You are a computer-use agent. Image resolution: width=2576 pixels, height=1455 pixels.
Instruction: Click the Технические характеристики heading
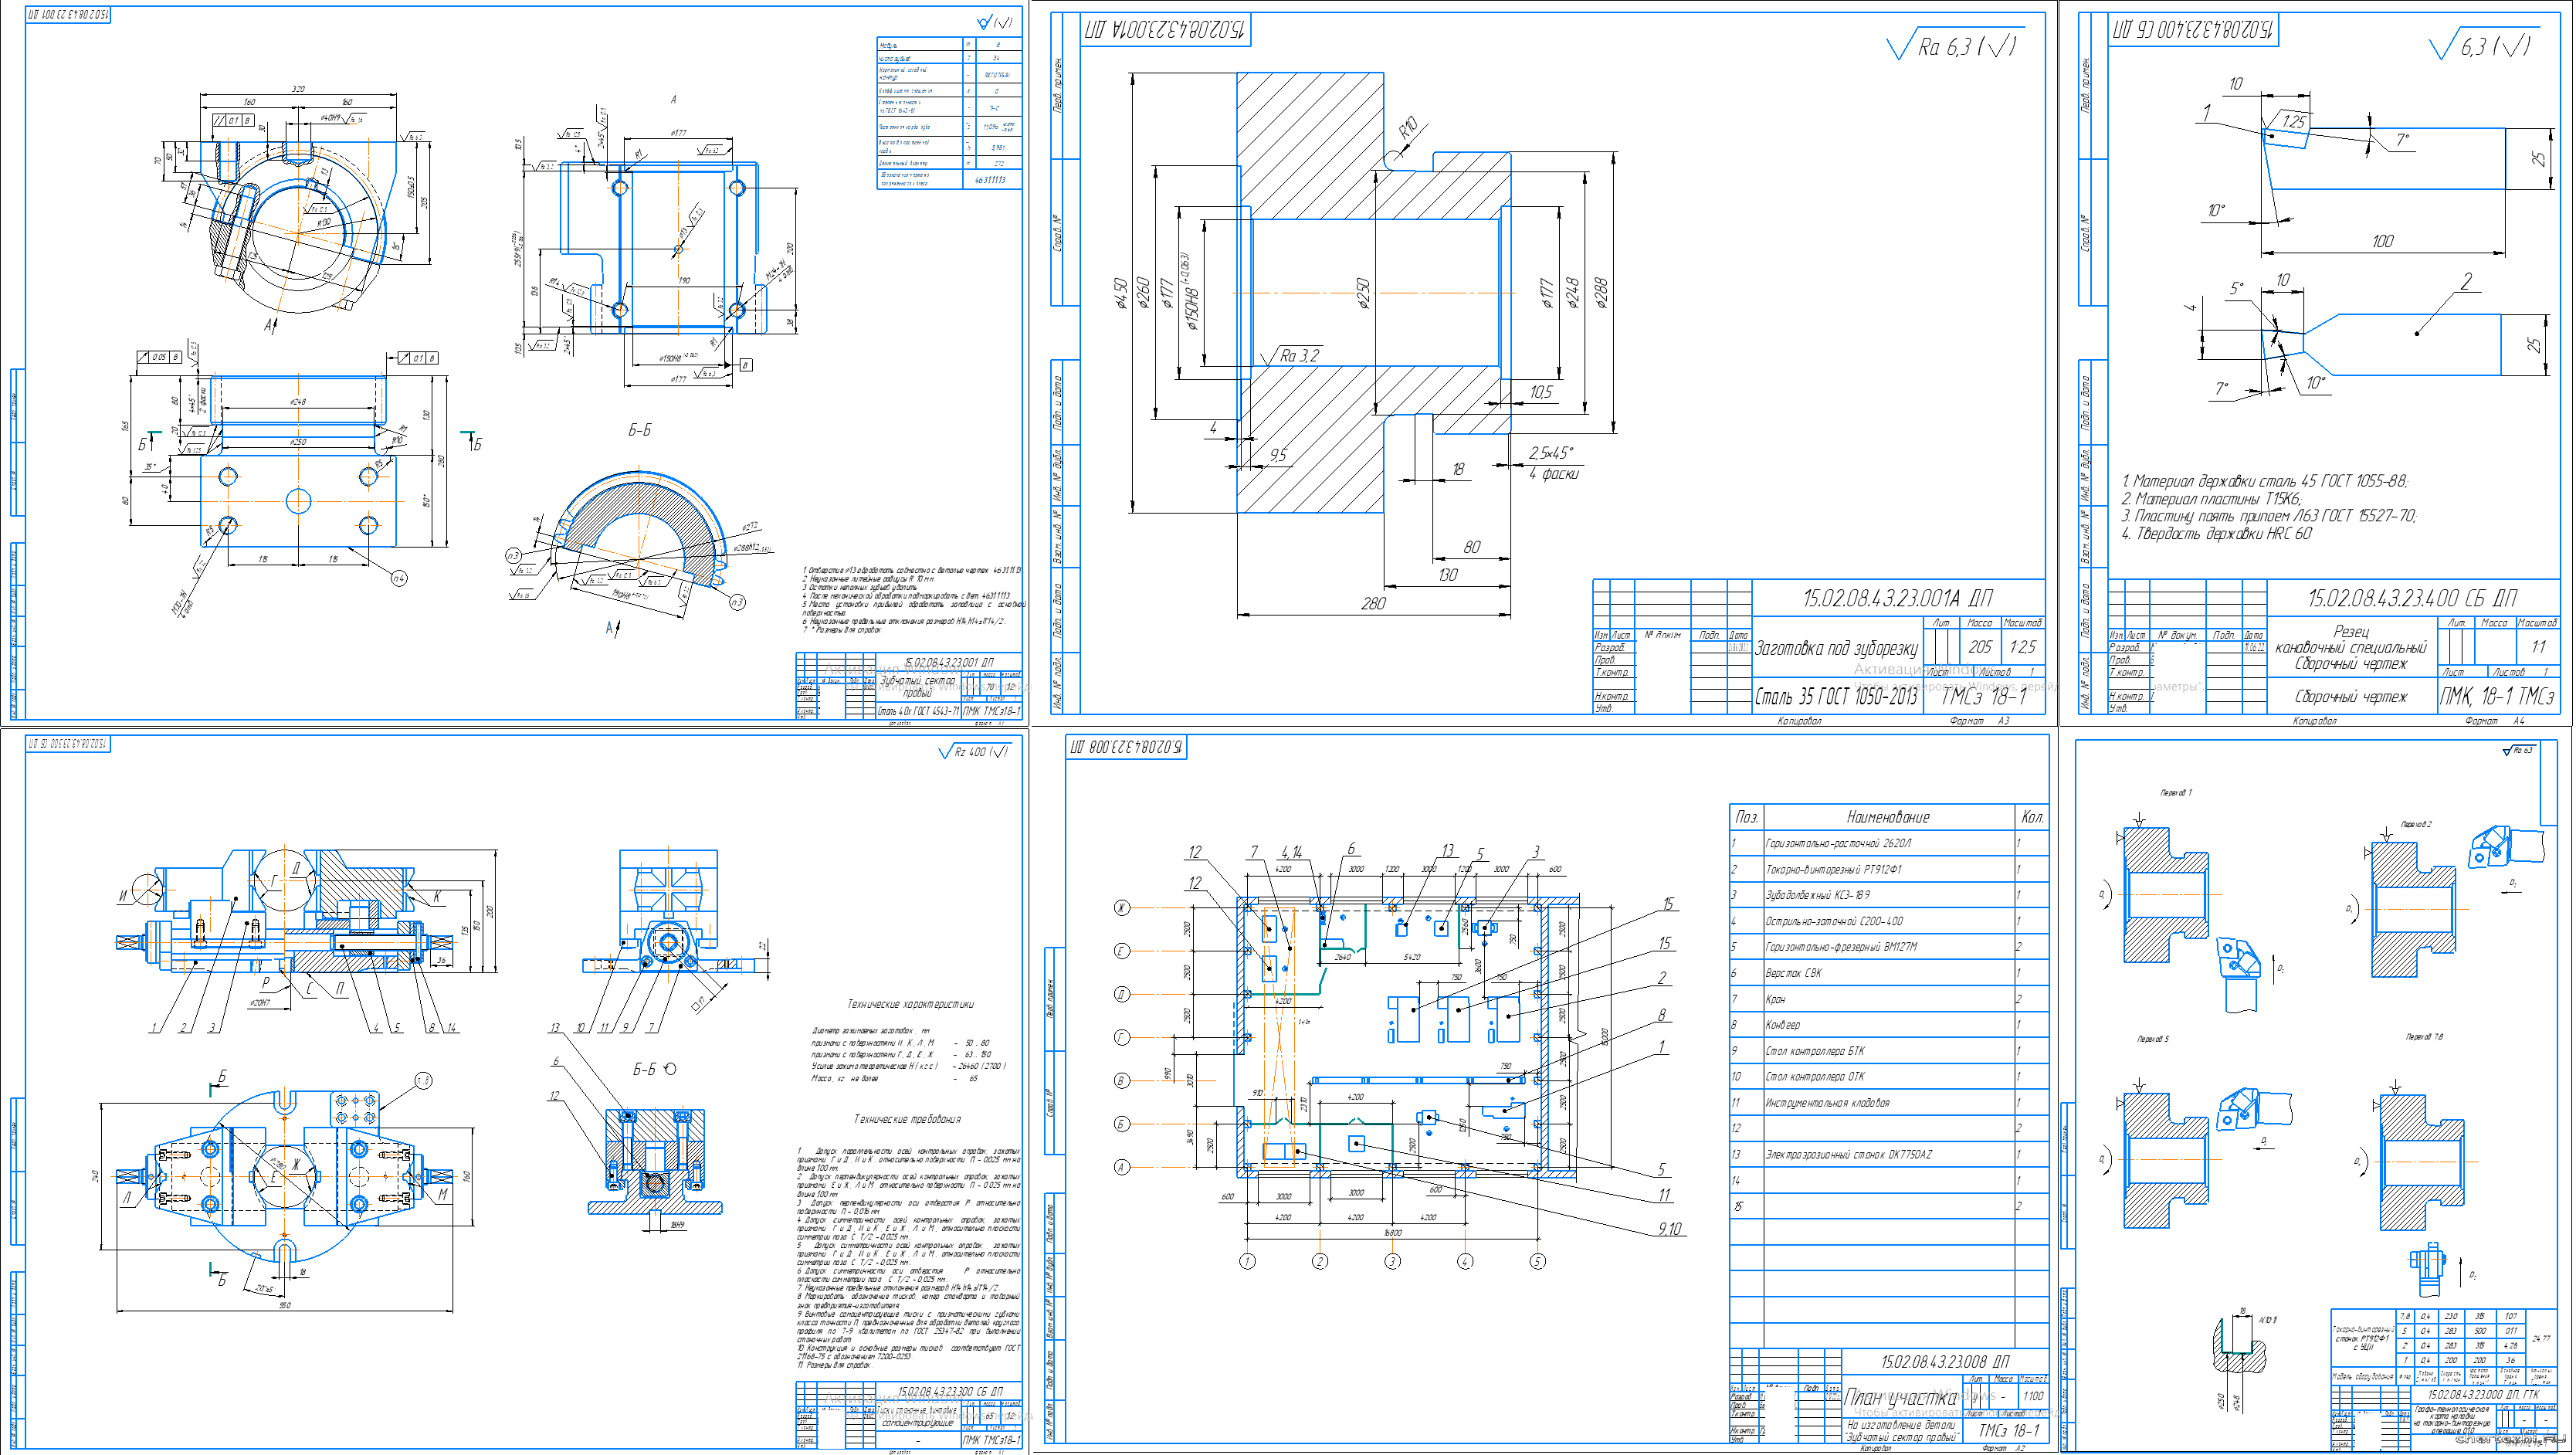coord(910,1004)
